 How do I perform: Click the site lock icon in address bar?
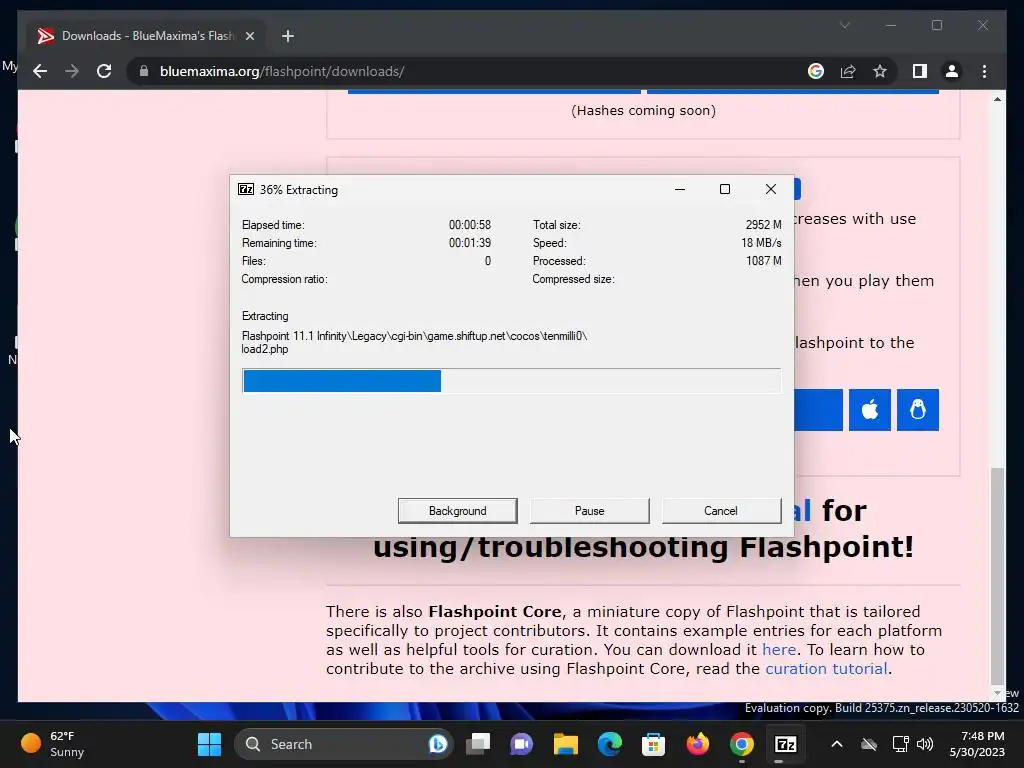[x=144, y=71]
